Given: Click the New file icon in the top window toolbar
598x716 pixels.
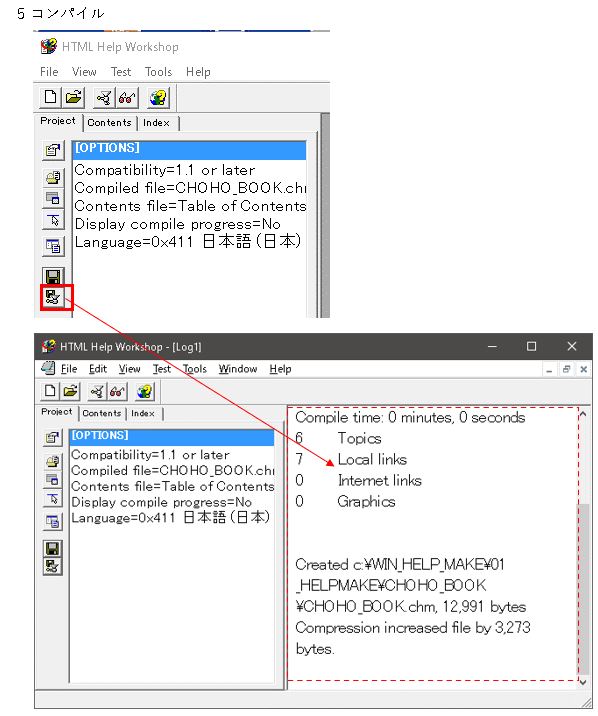Looking at the screenshot, I should click(x=50, y=97).
